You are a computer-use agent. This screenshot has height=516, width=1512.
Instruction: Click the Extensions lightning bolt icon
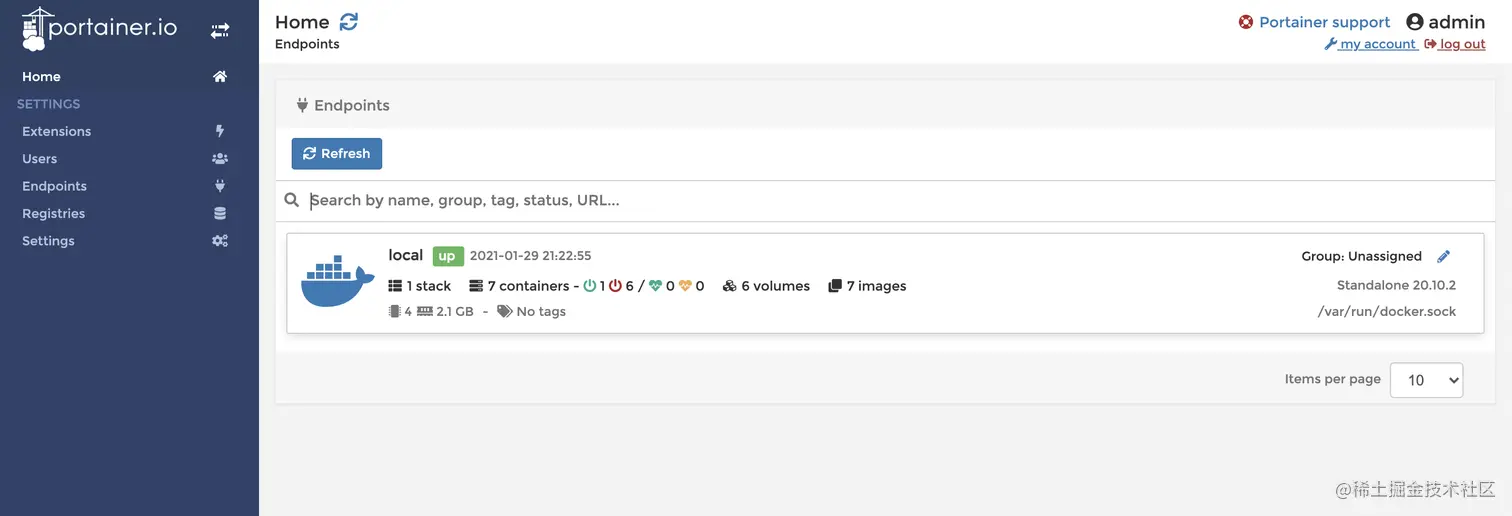[220, 131]
